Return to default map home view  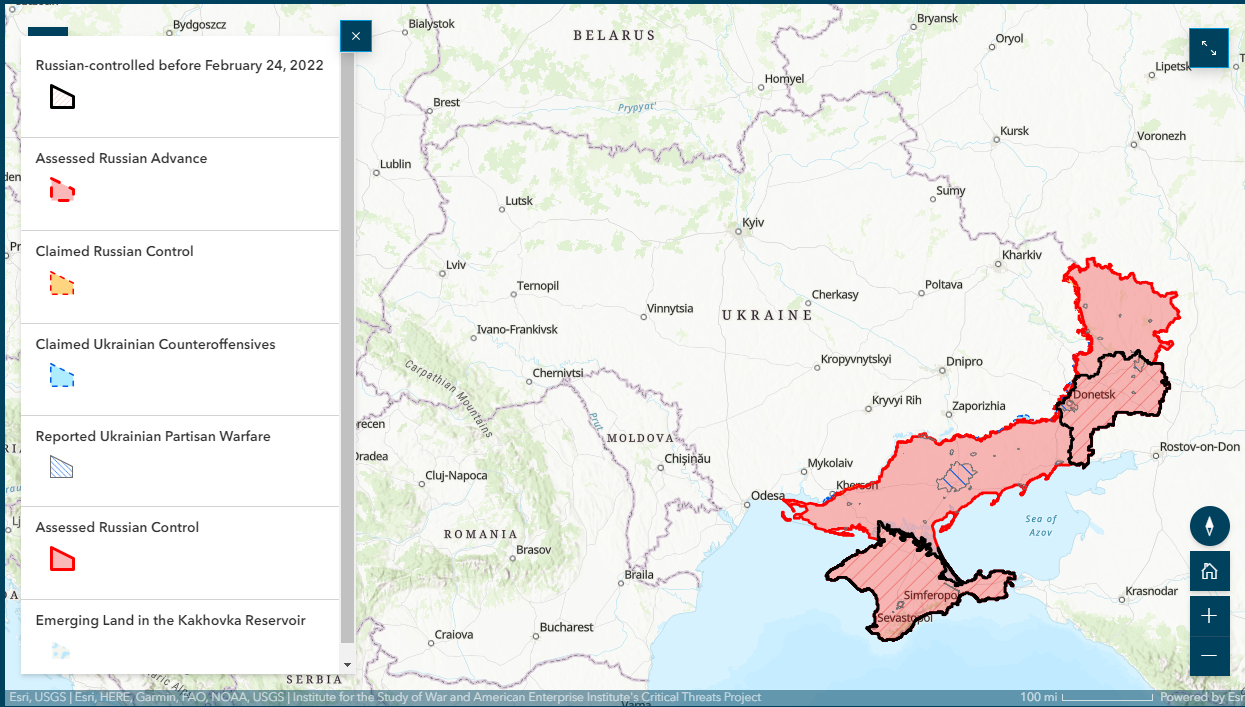[x=1209, y=571]
